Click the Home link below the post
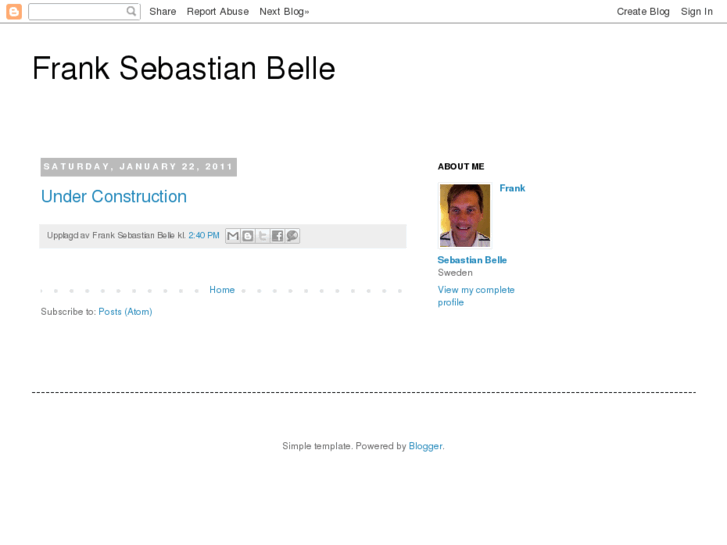Viewport: 727px width, 545px height. click(x=222, y=290)
